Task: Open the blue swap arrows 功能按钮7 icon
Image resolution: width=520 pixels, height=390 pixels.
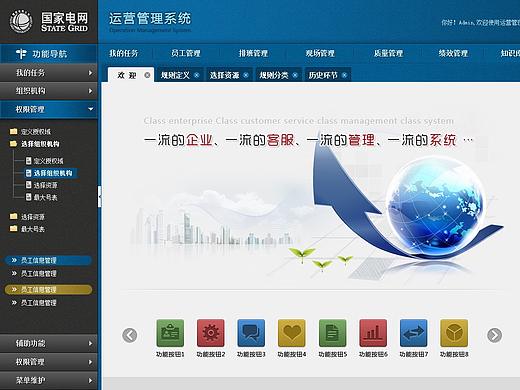Action: coord(413,333)
